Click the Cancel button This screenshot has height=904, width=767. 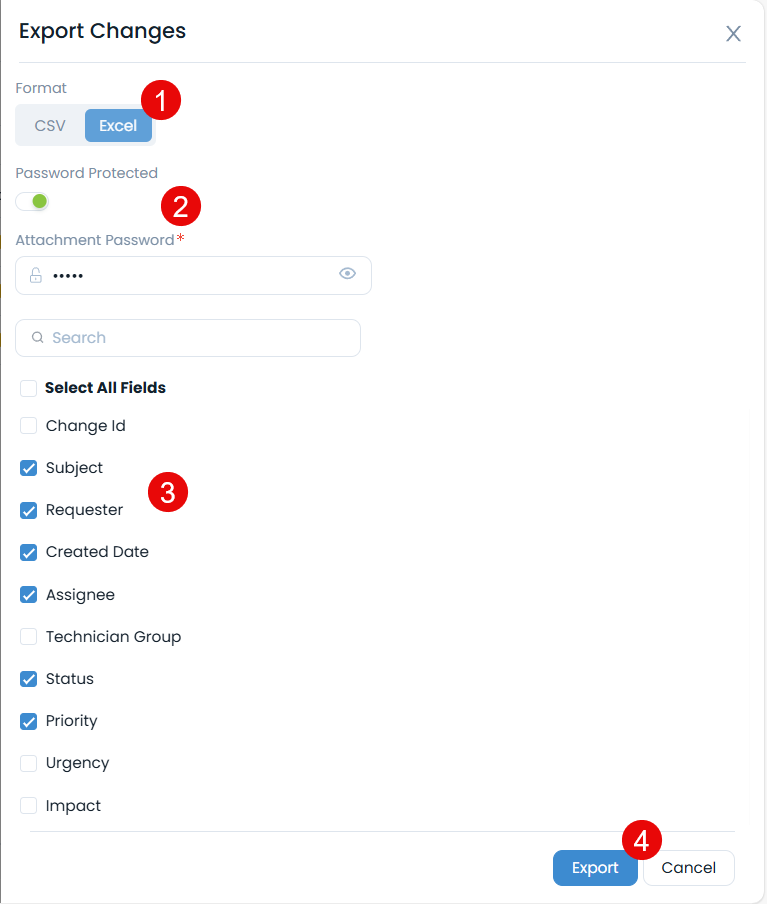(688, 868)
